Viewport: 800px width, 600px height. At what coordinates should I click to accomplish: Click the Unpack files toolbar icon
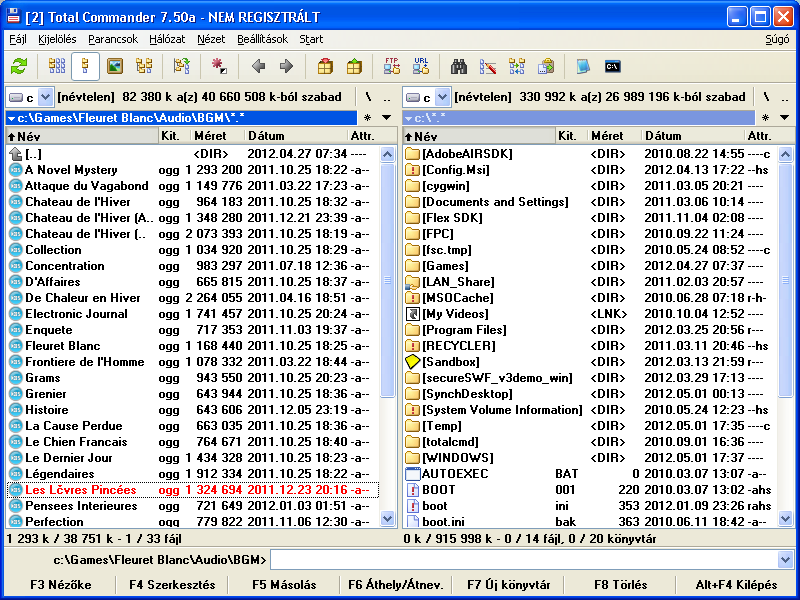pyautogui.click(x=354, y=66)
